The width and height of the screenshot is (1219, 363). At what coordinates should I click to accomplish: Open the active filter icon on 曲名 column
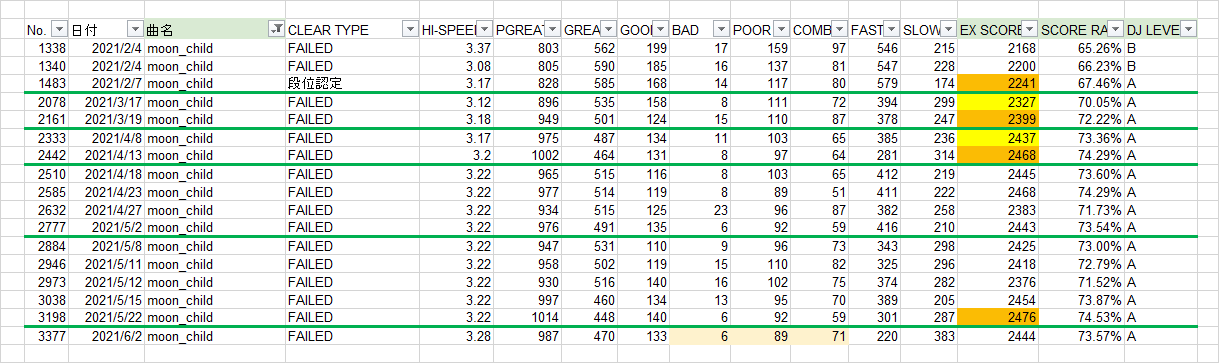pos(276,30)
